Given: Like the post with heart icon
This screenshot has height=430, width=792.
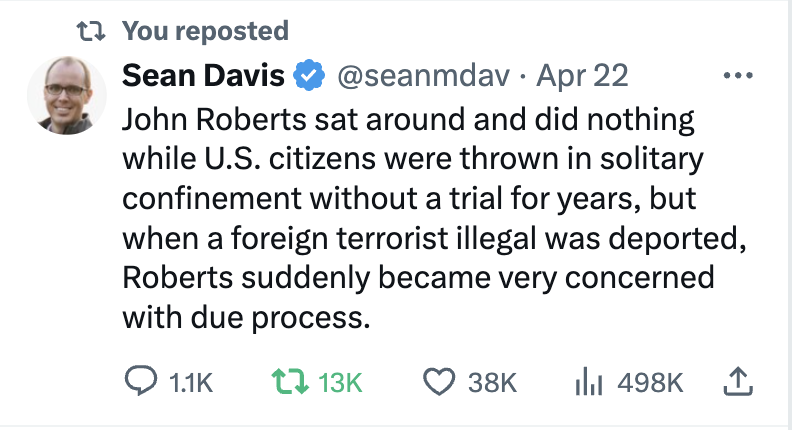Looking at the screenshot, I should click(x=439, y=381).
